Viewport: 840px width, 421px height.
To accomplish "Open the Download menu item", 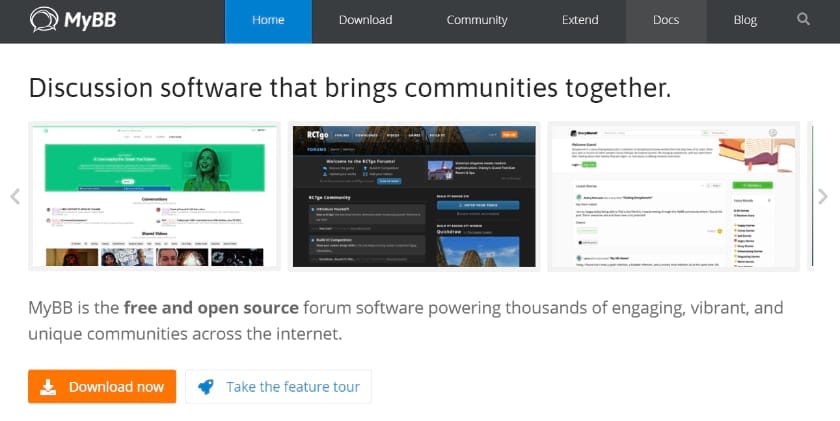I will (365, 20).
